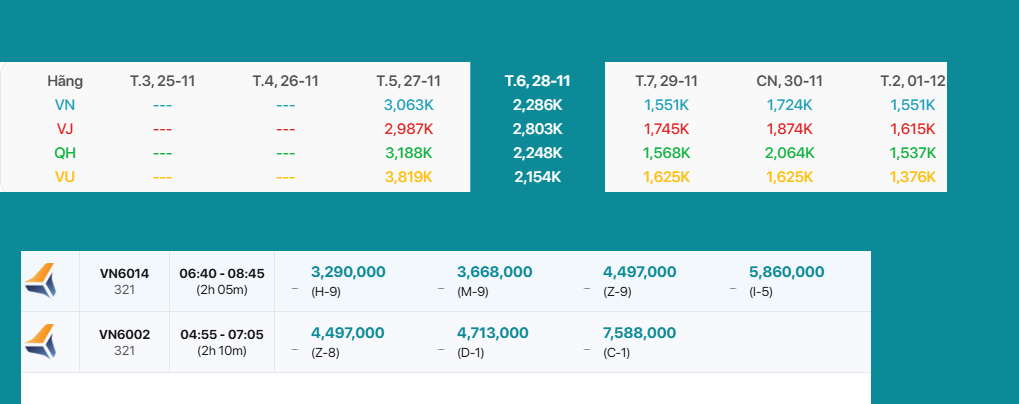Switch to the T.5, 27-11 date
The height and width of the screenshot is (404, 1019).
[408, 81]
